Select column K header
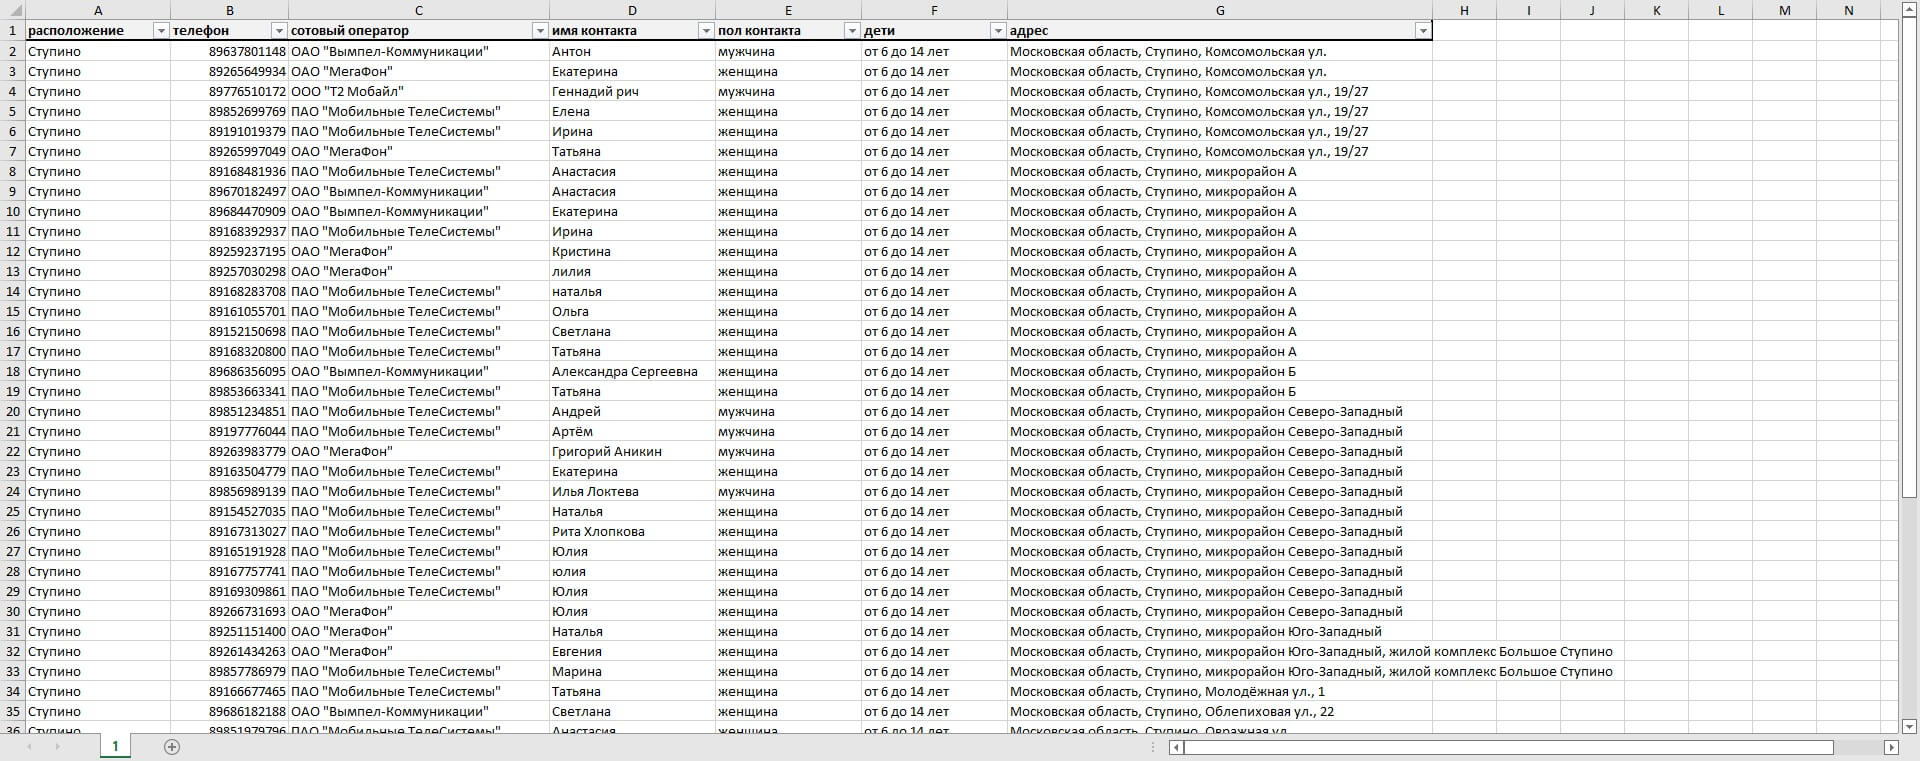This screenshot has width=1920, height=761. [1656, 10]
